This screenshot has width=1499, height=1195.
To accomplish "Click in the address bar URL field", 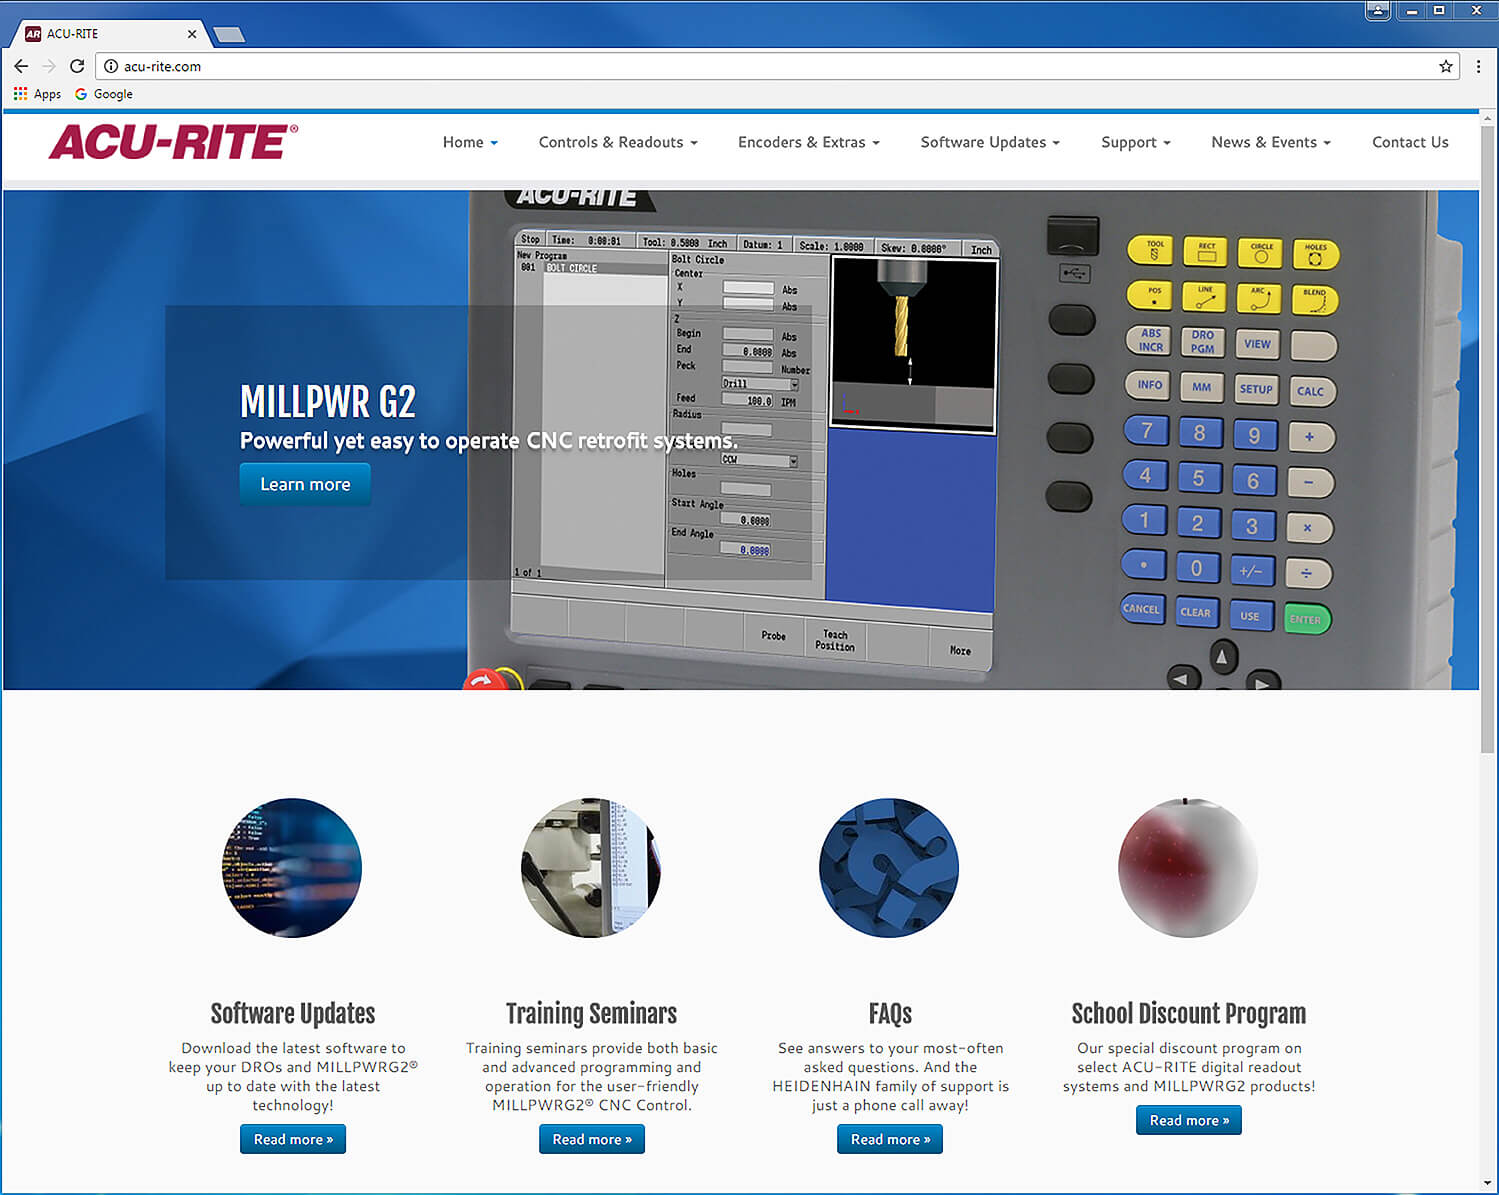I will click(x=700, y=66).
